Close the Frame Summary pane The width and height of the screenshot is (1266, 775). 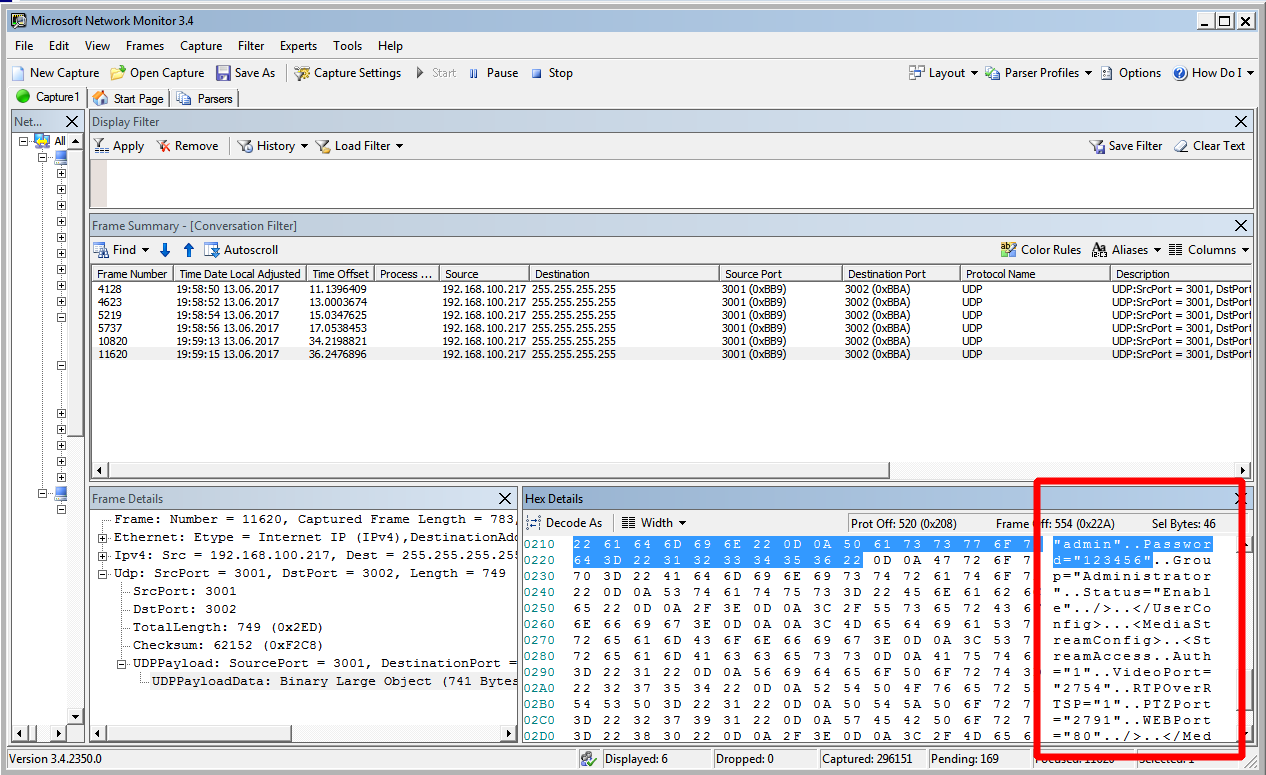[x=1241, y=226]
